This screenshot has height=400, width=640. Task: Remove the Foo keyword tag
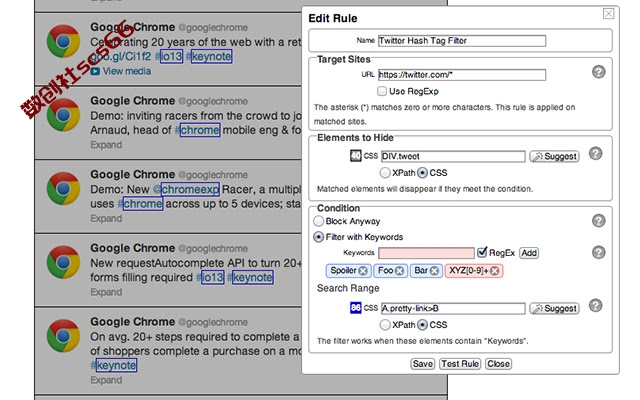coord(399,271)
